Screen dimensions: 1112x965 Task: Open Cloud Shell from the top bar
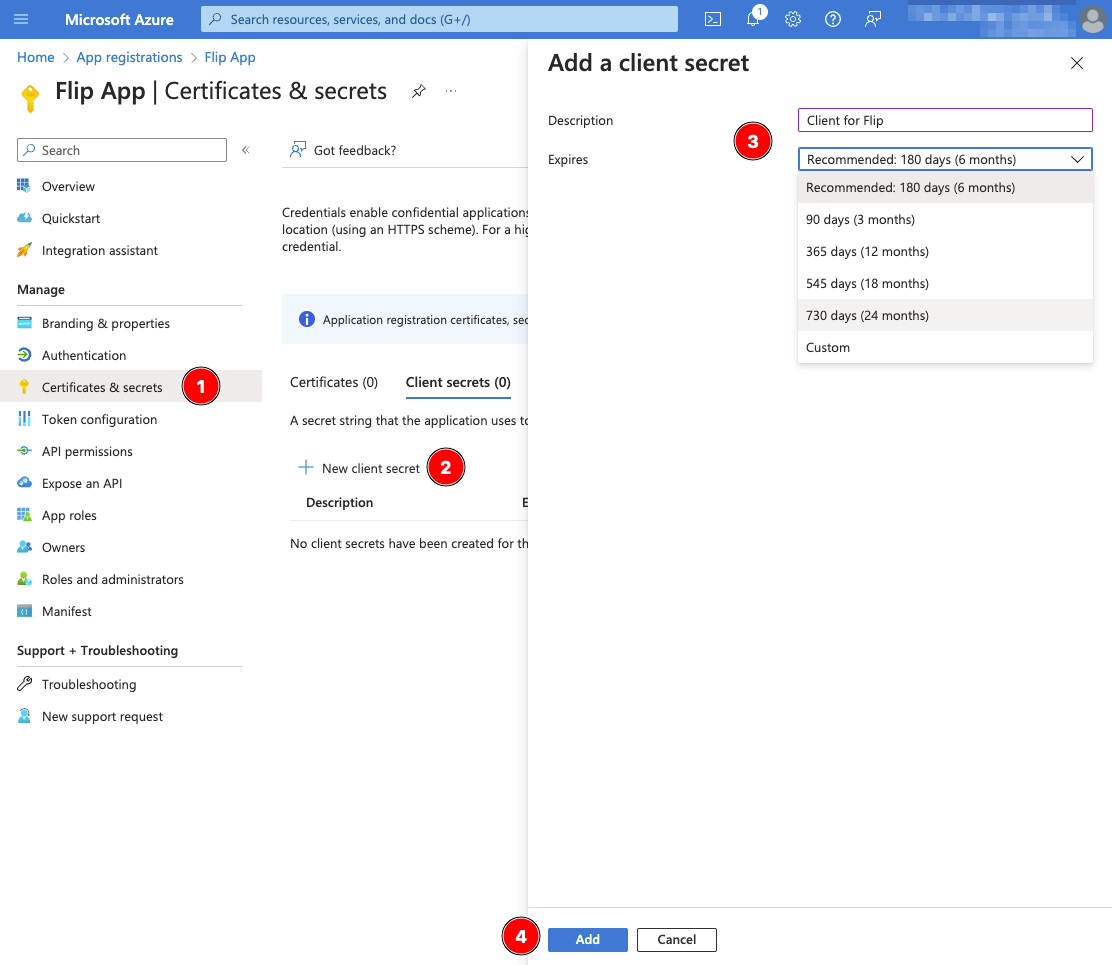[x=713, y=19]
